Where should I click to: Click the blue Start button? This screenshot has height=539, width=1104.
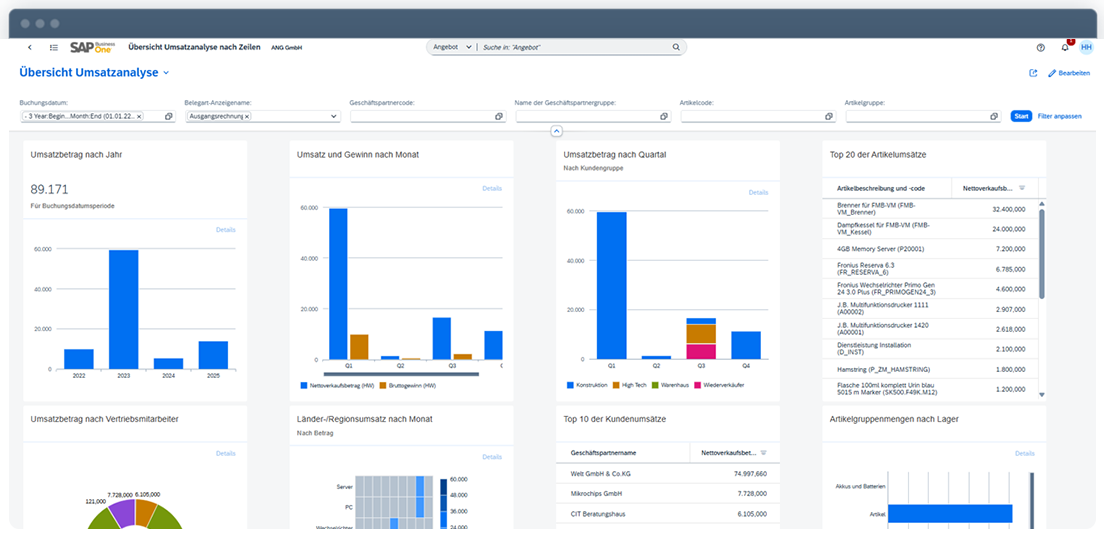[1020, 116]
